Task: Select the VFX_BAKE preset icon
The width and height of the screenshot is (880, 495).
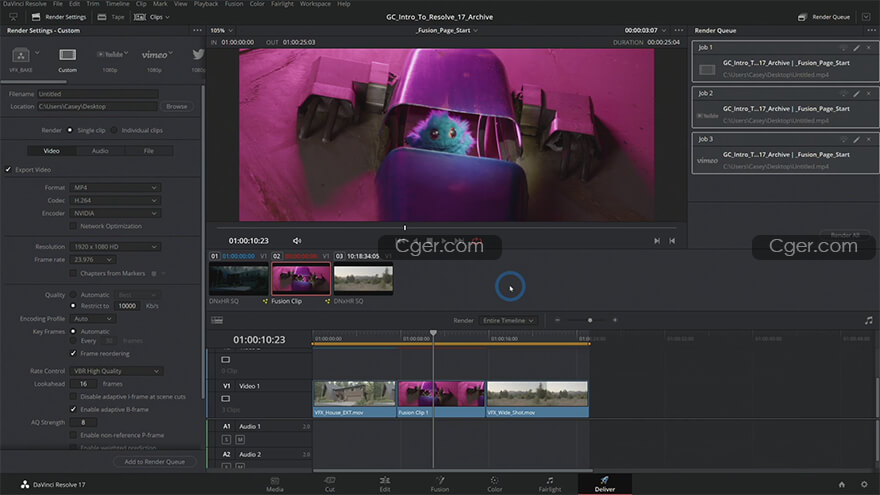Action: (x=21, y=55)
